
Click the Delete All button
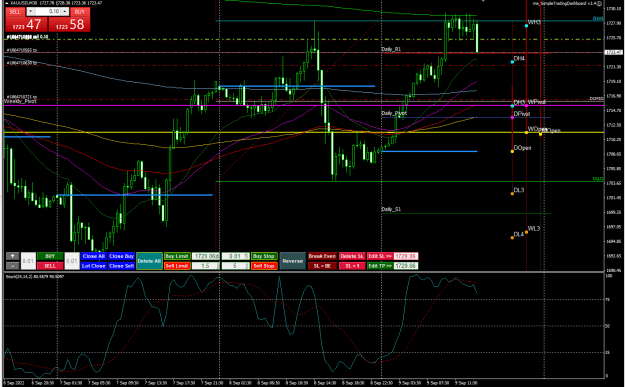[149, 261]
